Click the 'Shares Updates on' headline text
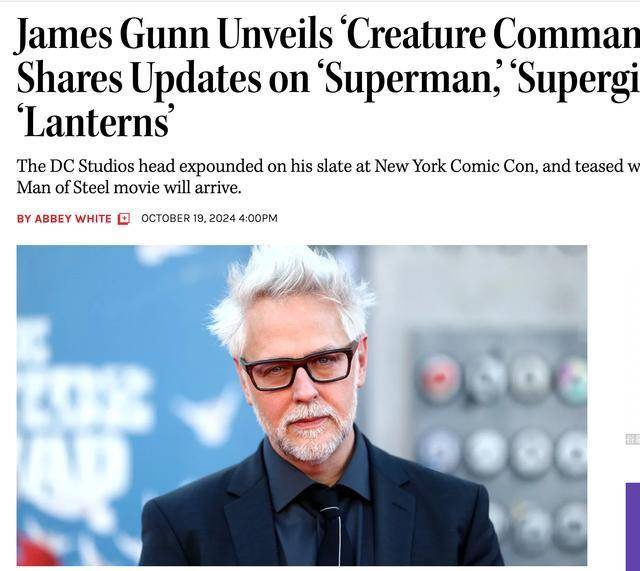The image size is (640, 571). pos(163,78)
